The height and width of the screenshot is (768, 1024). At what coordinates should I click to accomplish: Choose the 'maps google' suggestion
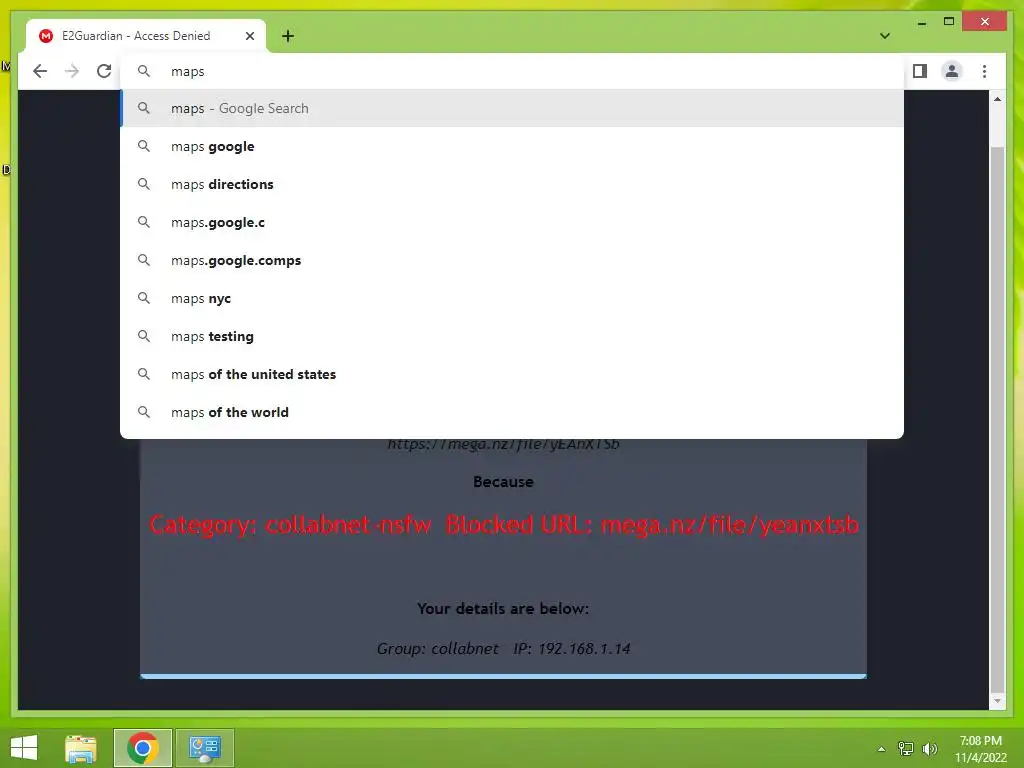point(512,146)
